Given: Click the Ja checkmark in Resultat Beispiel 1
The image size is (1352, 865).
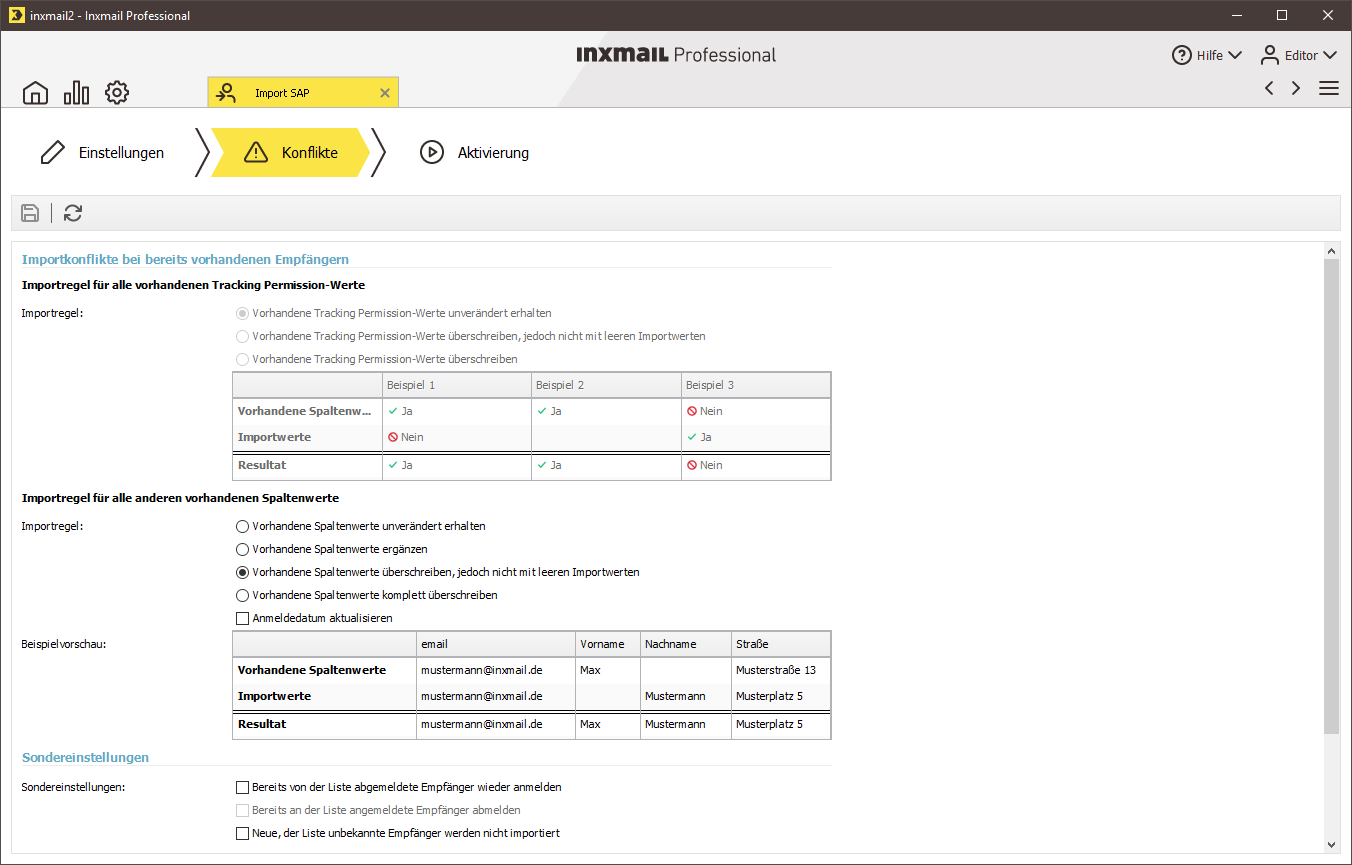Looking at the screenshot, I should pyautogui.click(x=393, y=465).
